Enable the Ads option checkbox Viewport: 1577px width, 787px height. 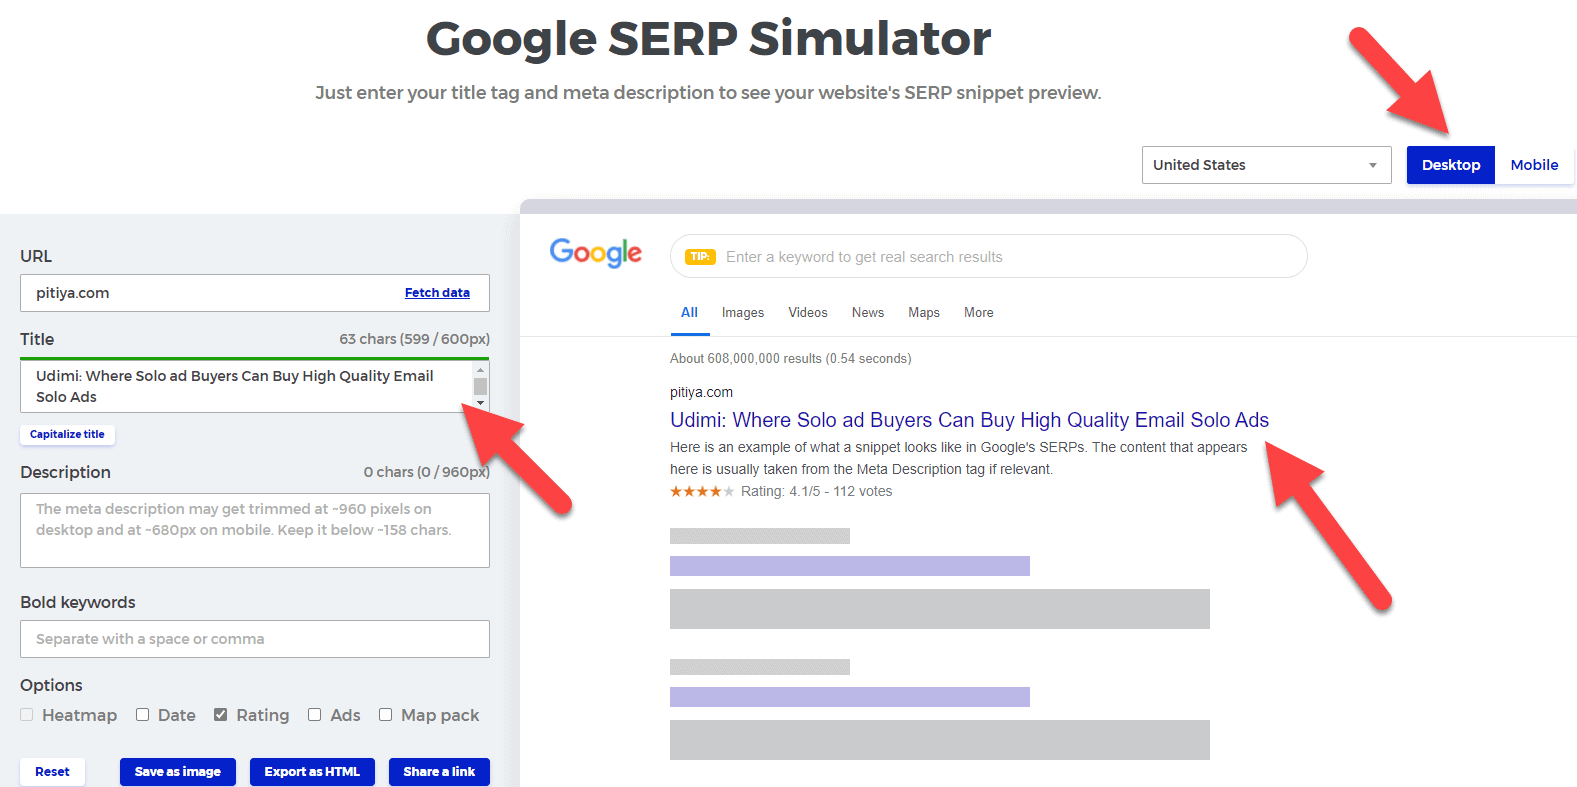[315, 715]
